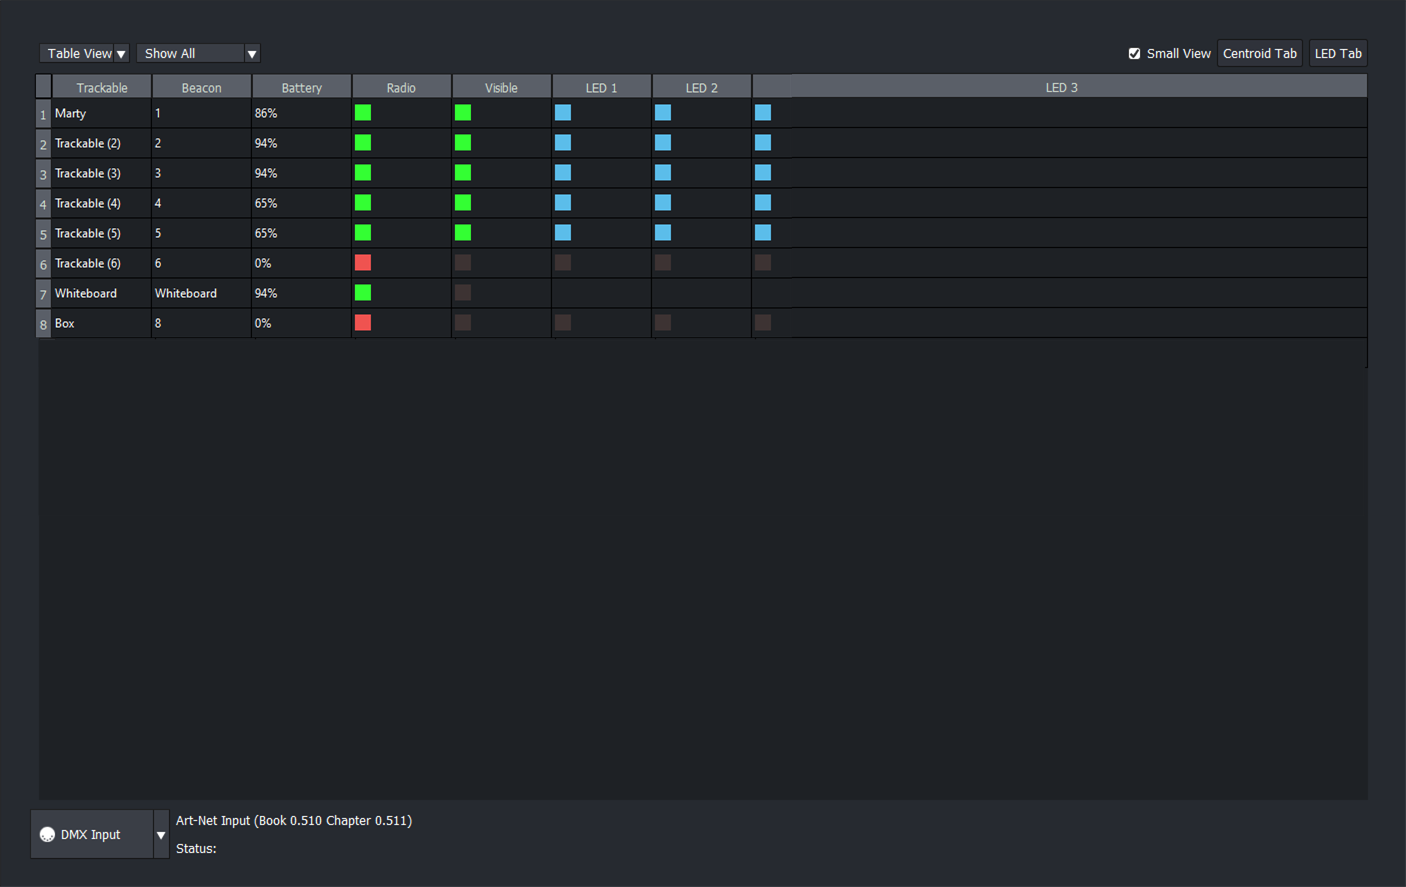Switch to the LED Tab
The height and width of the screenshot is (887, 1406).
point(1337,53)
